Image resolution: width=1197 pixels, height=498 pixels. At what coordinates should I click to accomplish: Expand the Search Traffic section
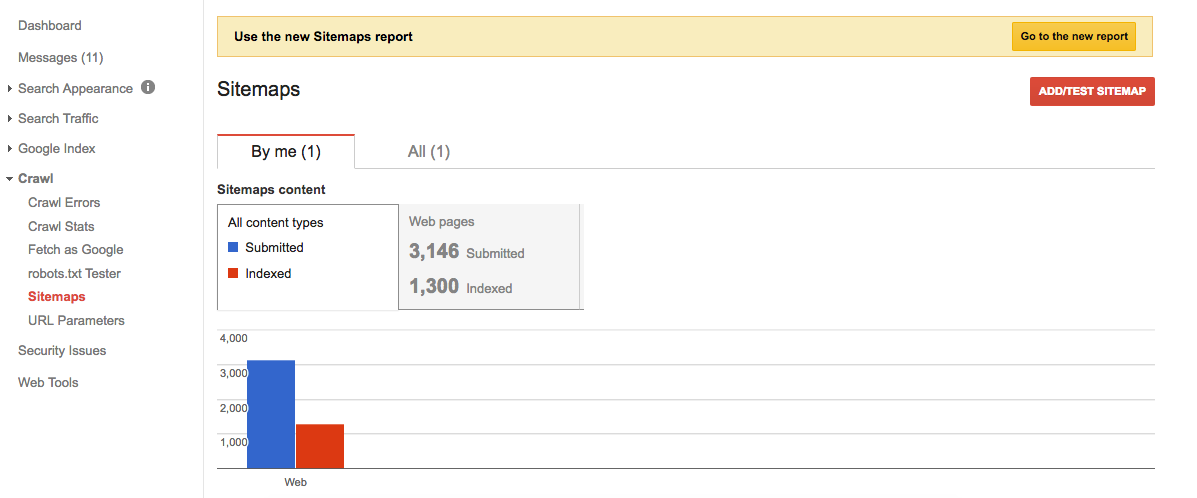click(x=10, y=119)
